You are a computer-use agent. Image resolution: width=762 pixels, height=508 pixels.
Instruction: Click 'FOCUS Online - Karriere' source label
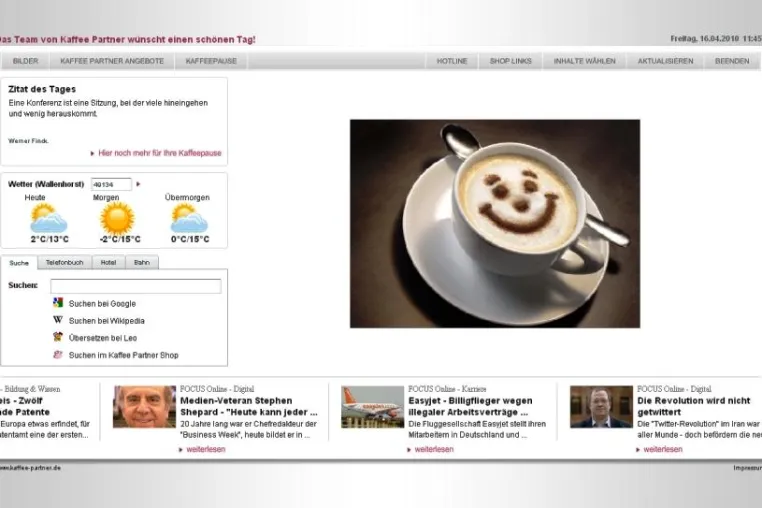pyautogui.click(x=447, y=389)
